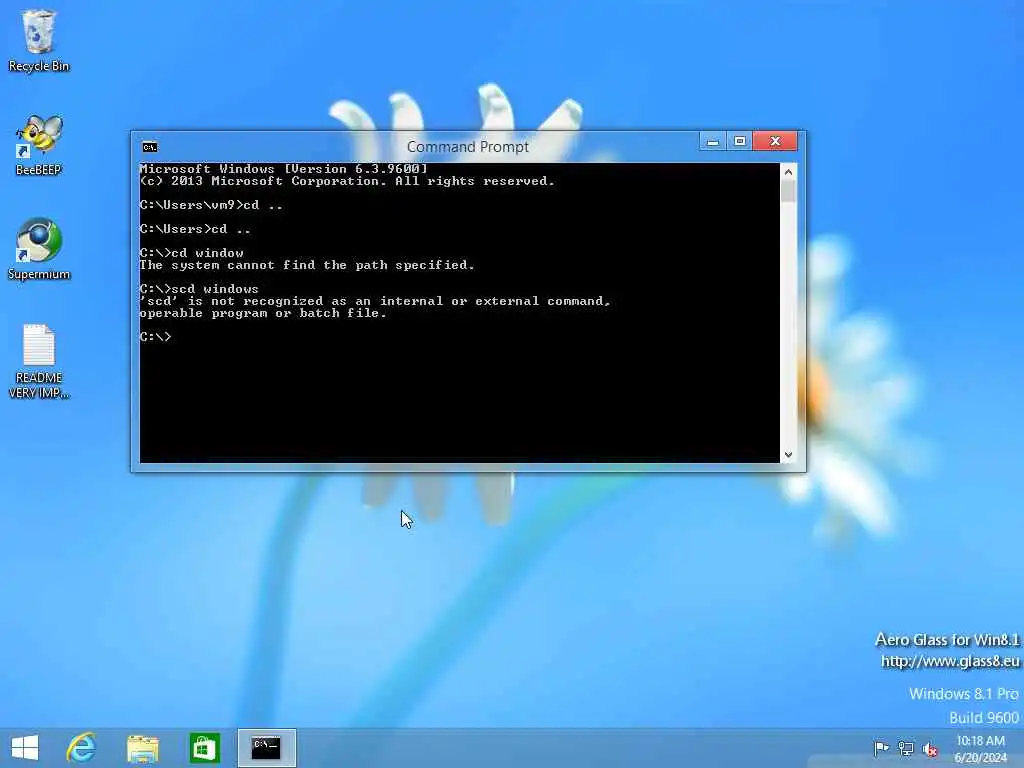Click the copyright 2013 Microsoft Corporation line

347,181
